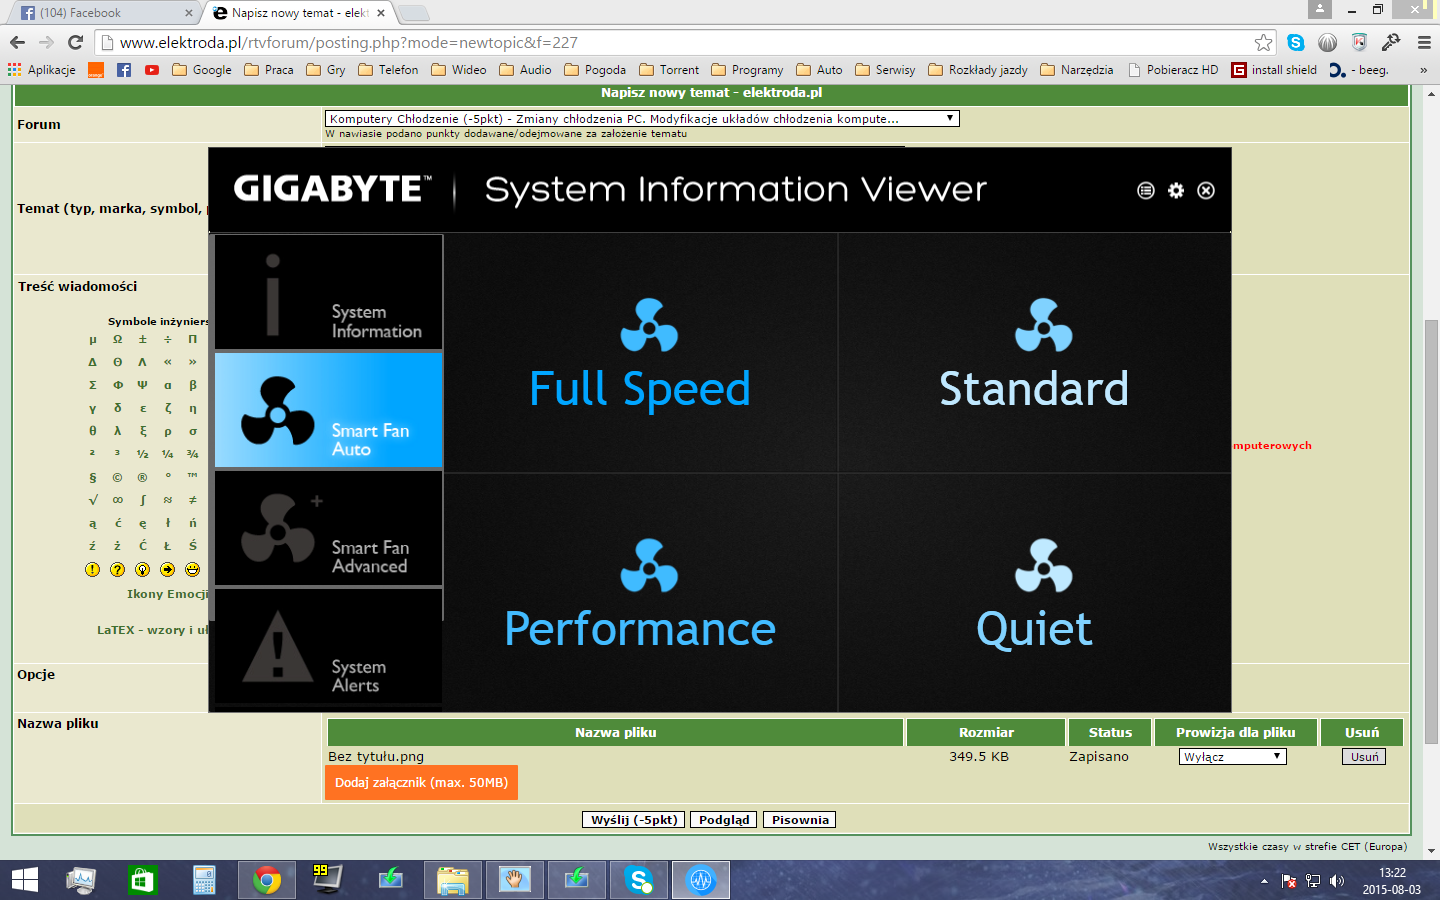Open the System Information section
Screen dimensions: 1440x900
click(x=328, y=292)
